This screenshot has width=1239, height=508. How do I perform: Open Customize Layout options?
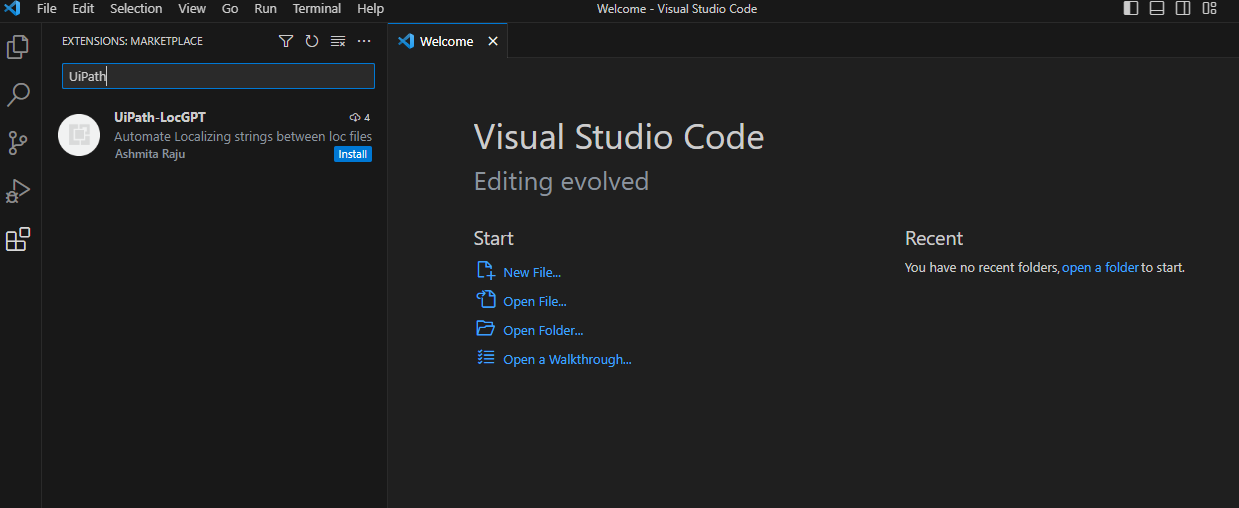(1210, 9)
